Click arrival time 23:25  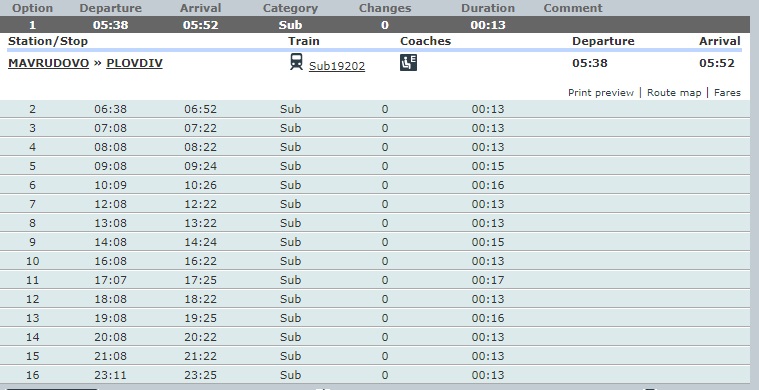200,375
